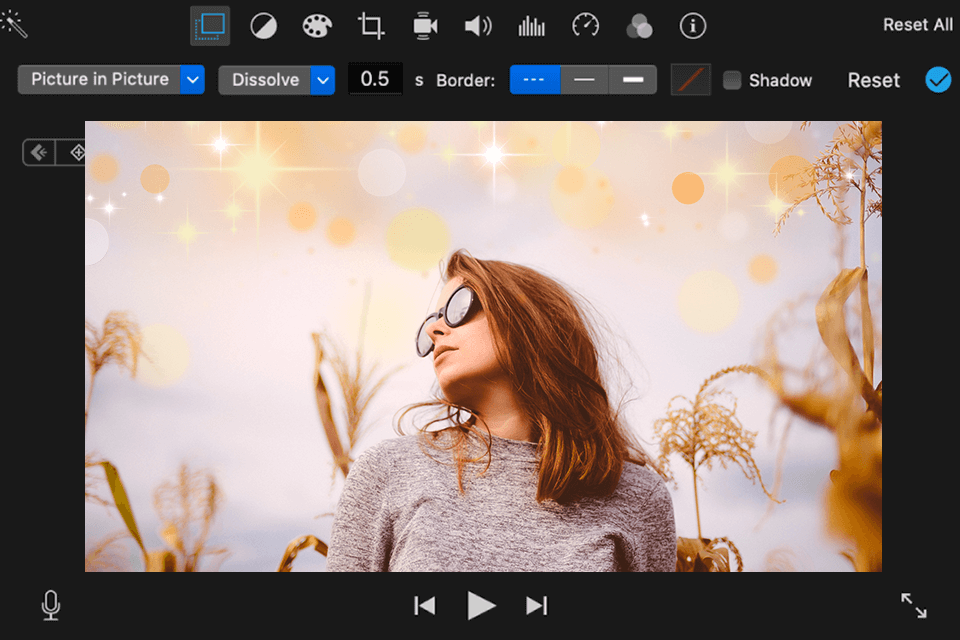Open the stabilization camera icon
This screenshot has width=960, height=640.
424,26
